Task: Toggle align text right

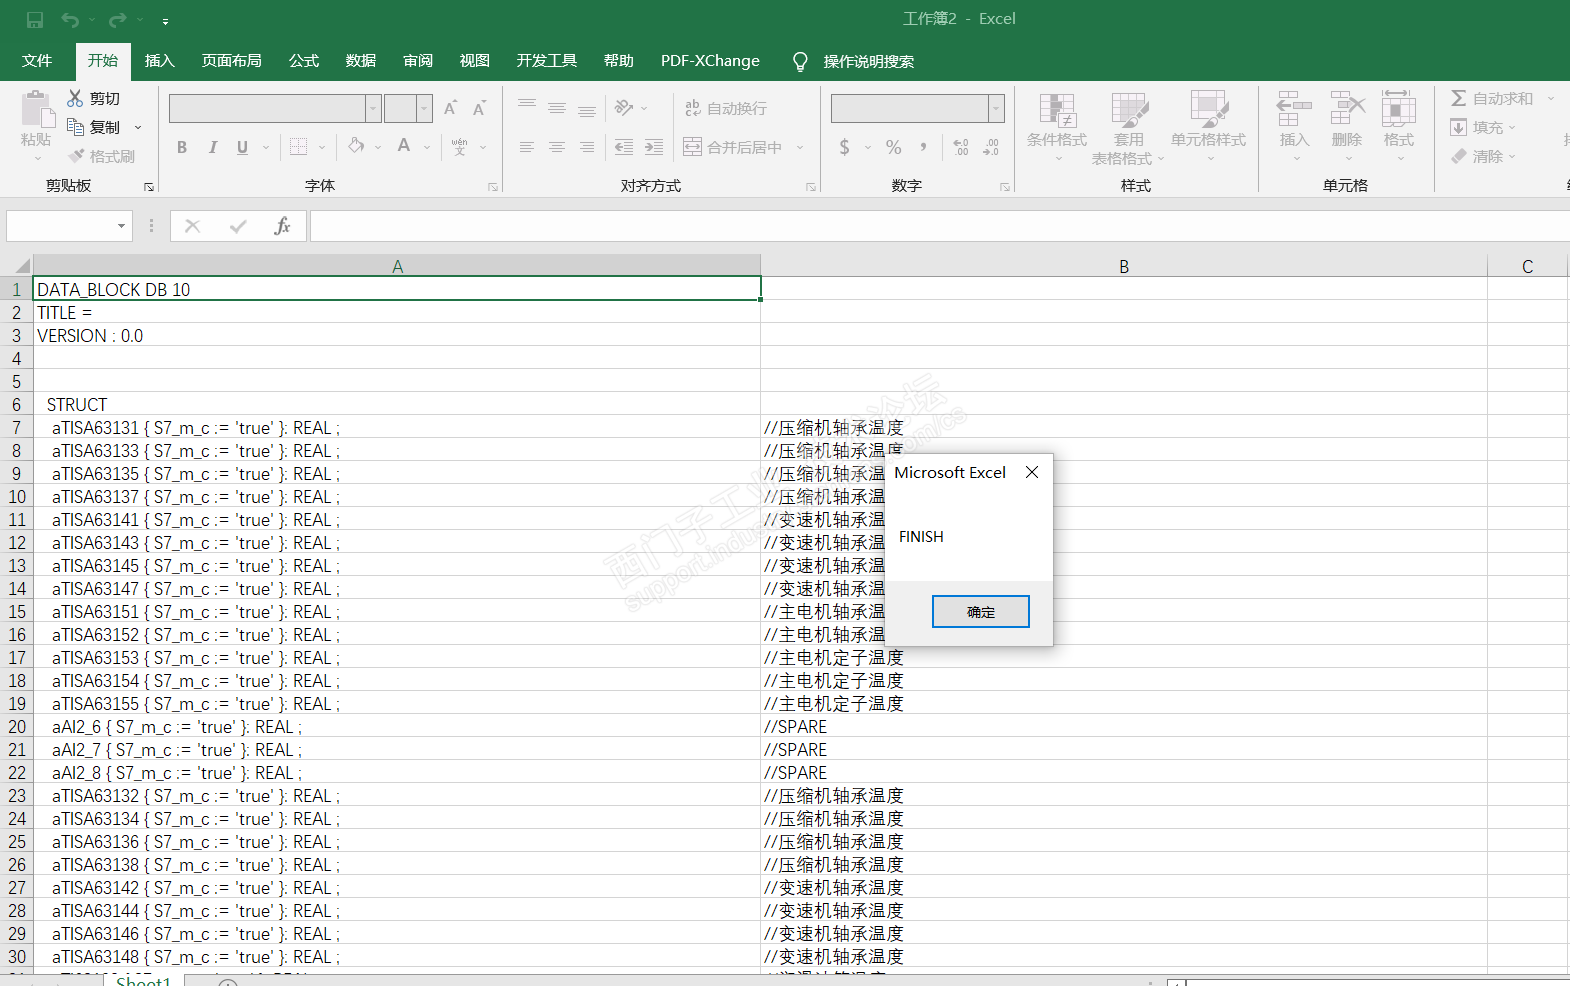Action: click(x=587, y=147)
